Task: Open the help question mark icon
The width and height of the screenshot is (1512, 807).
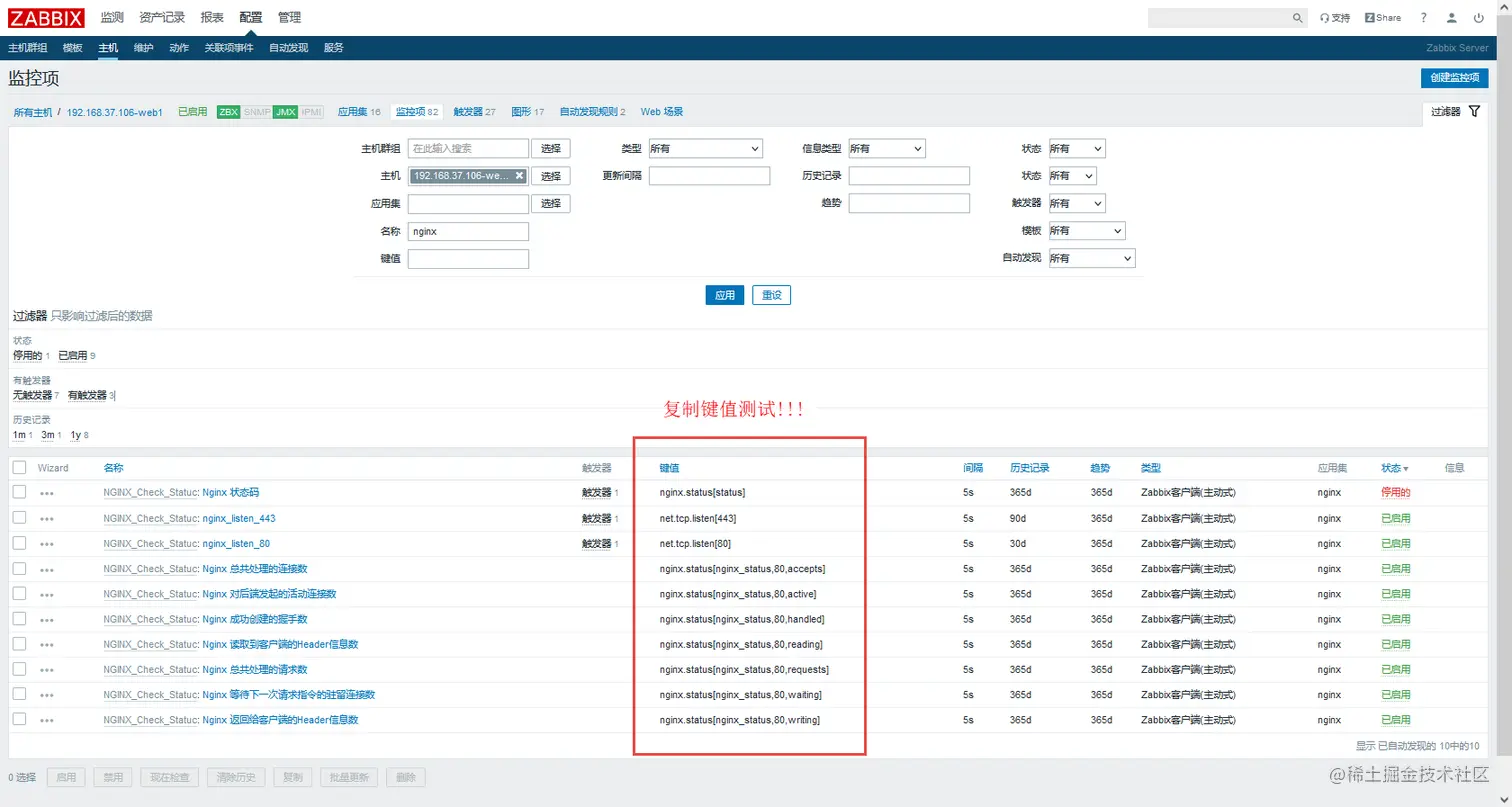Action: tap(1423, 18)
